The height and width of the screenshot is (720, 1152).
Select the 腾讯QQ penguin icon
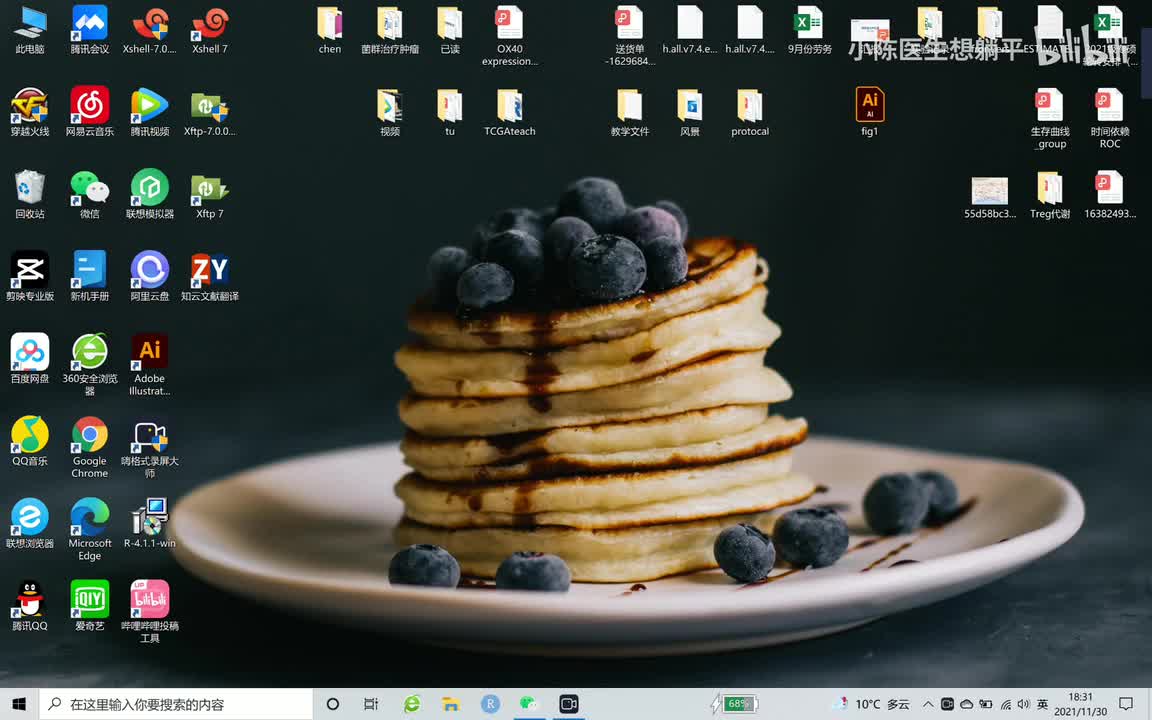point(30,607)
